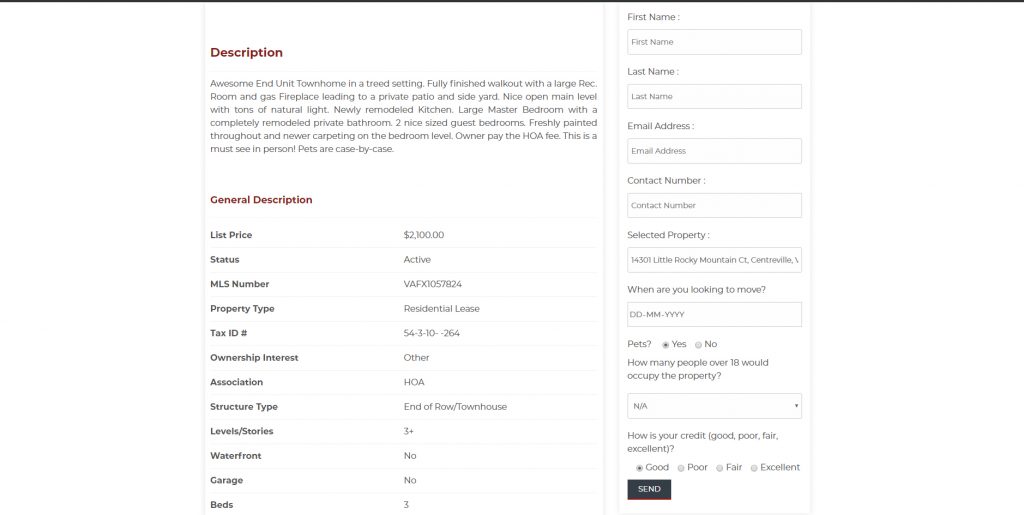1024x515 pixels.
Task: Click the $2,100.00 list price value
Action: (423, 235)
